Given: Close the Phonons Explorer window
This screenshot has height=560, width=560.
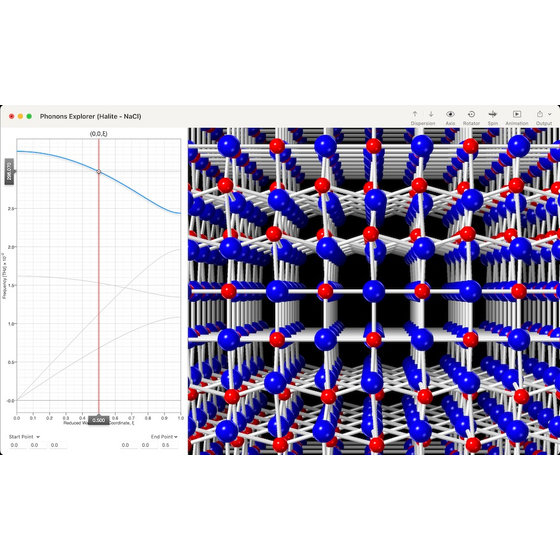Looking at the screenshot, I should pos(11,116).
